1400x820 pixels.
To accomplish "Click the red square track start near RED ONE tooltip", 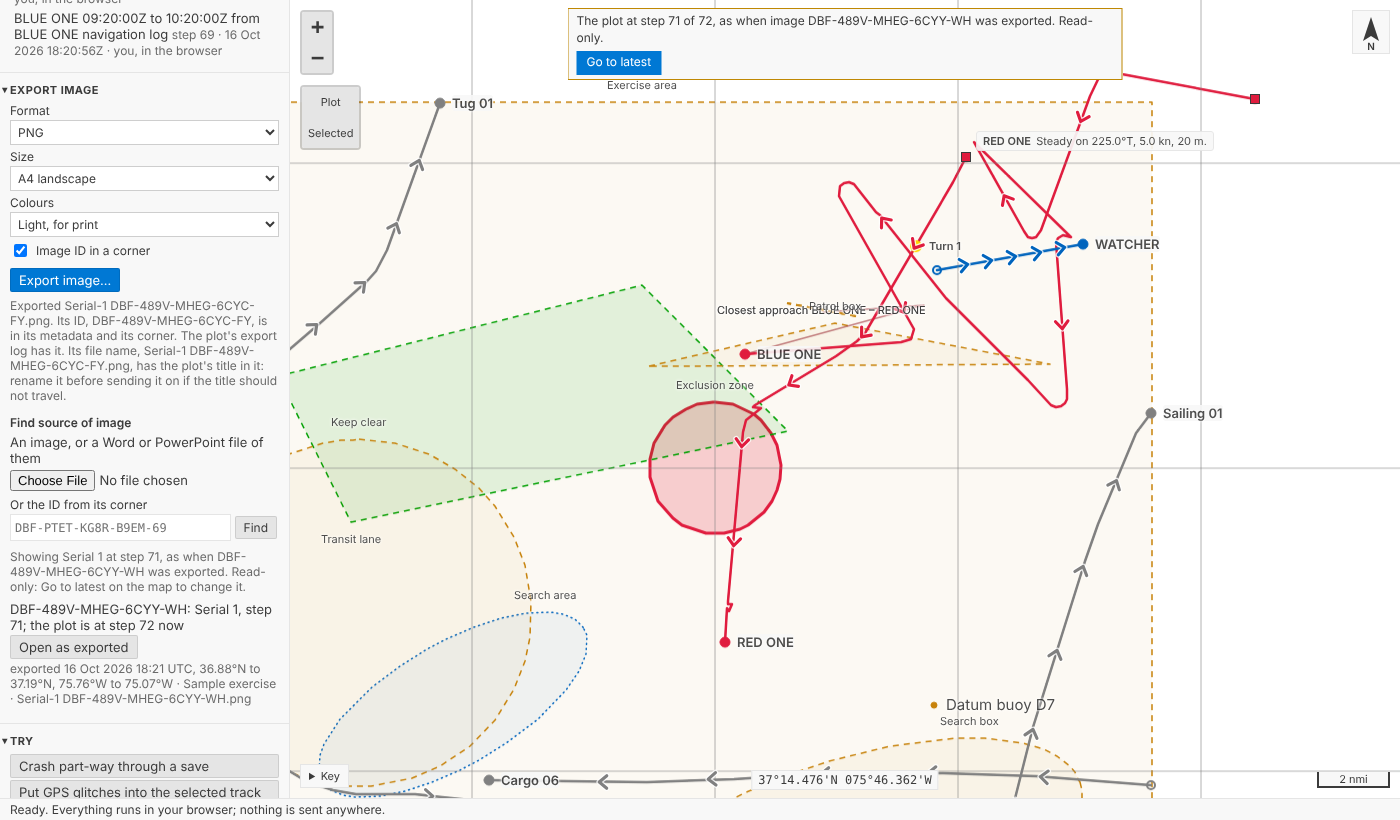I will coord(966,157).
